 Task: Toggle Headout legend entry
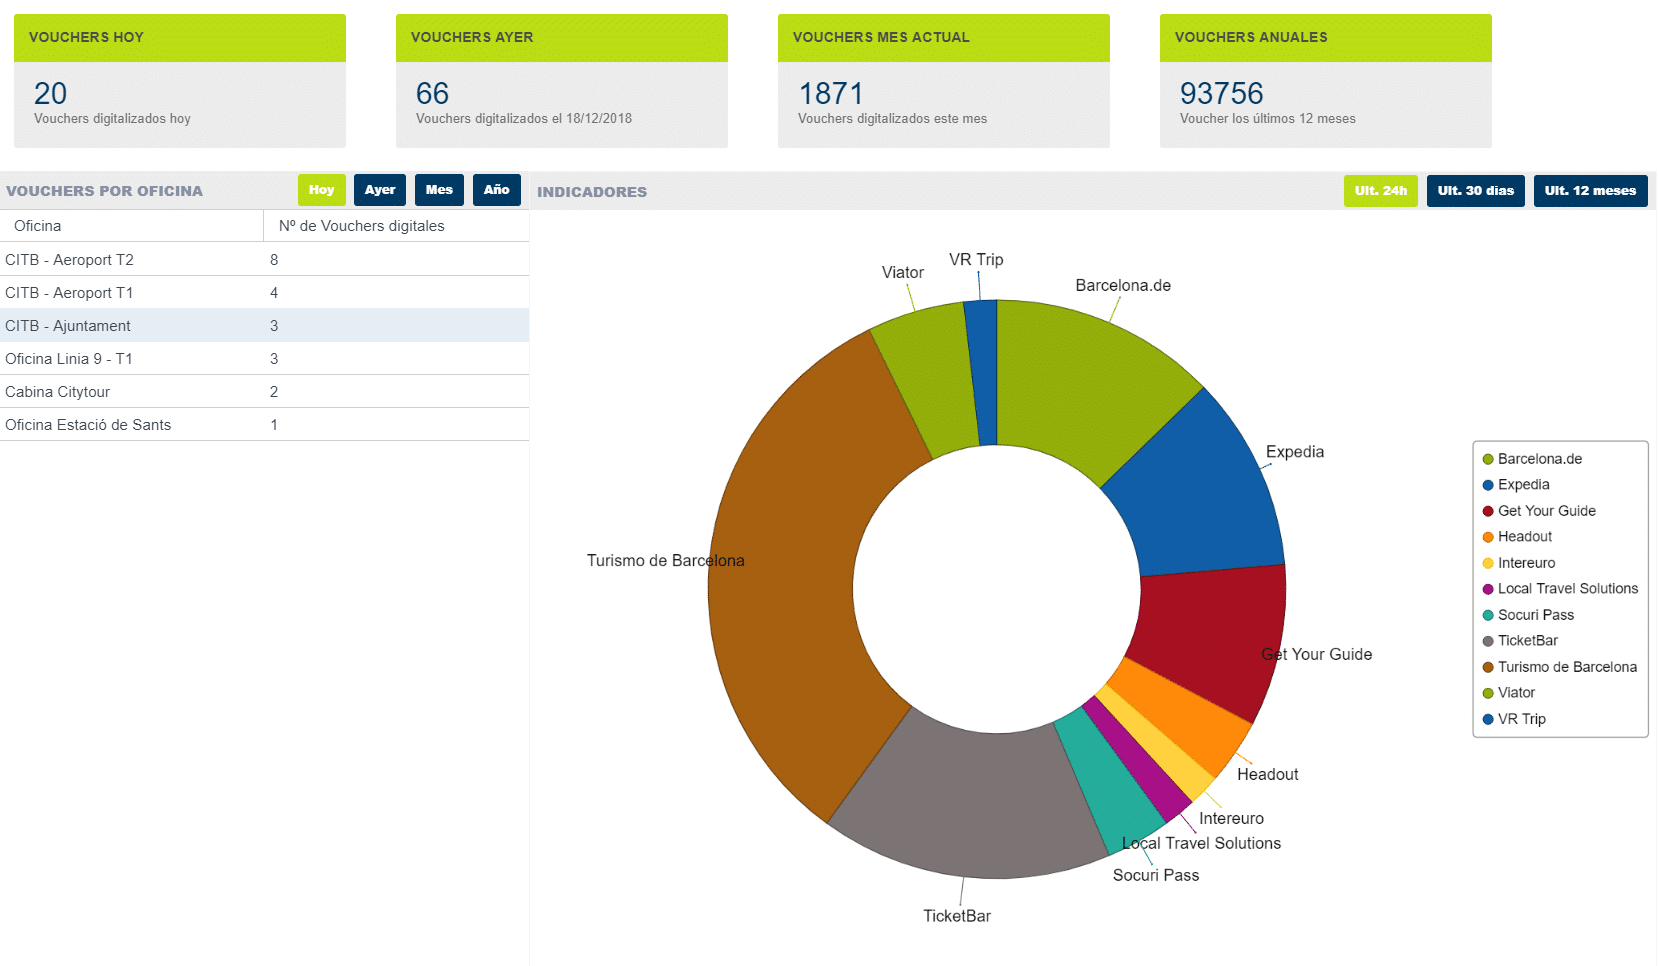point(1517,537)
